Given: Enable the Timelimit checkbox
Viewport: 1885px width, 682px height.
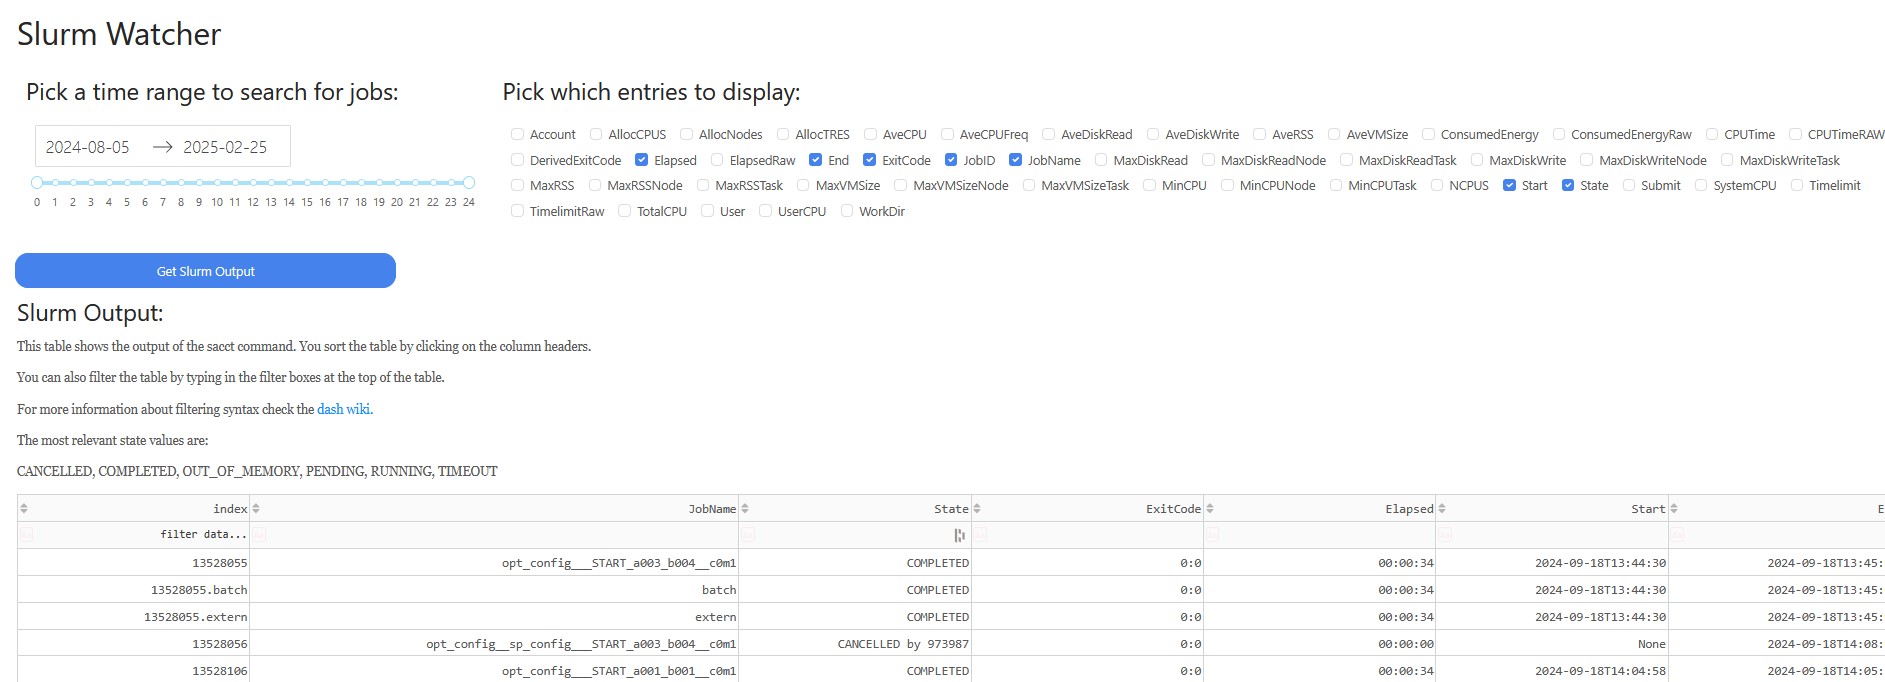Looking at the screenshot, I should click(x=1797, y=185).
